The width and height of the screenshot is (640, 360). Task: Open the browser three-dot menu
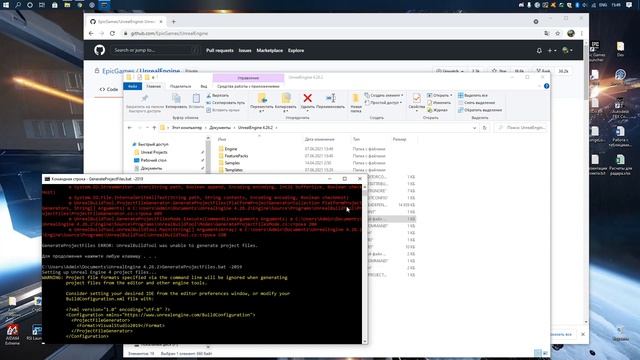click(582, 33)
